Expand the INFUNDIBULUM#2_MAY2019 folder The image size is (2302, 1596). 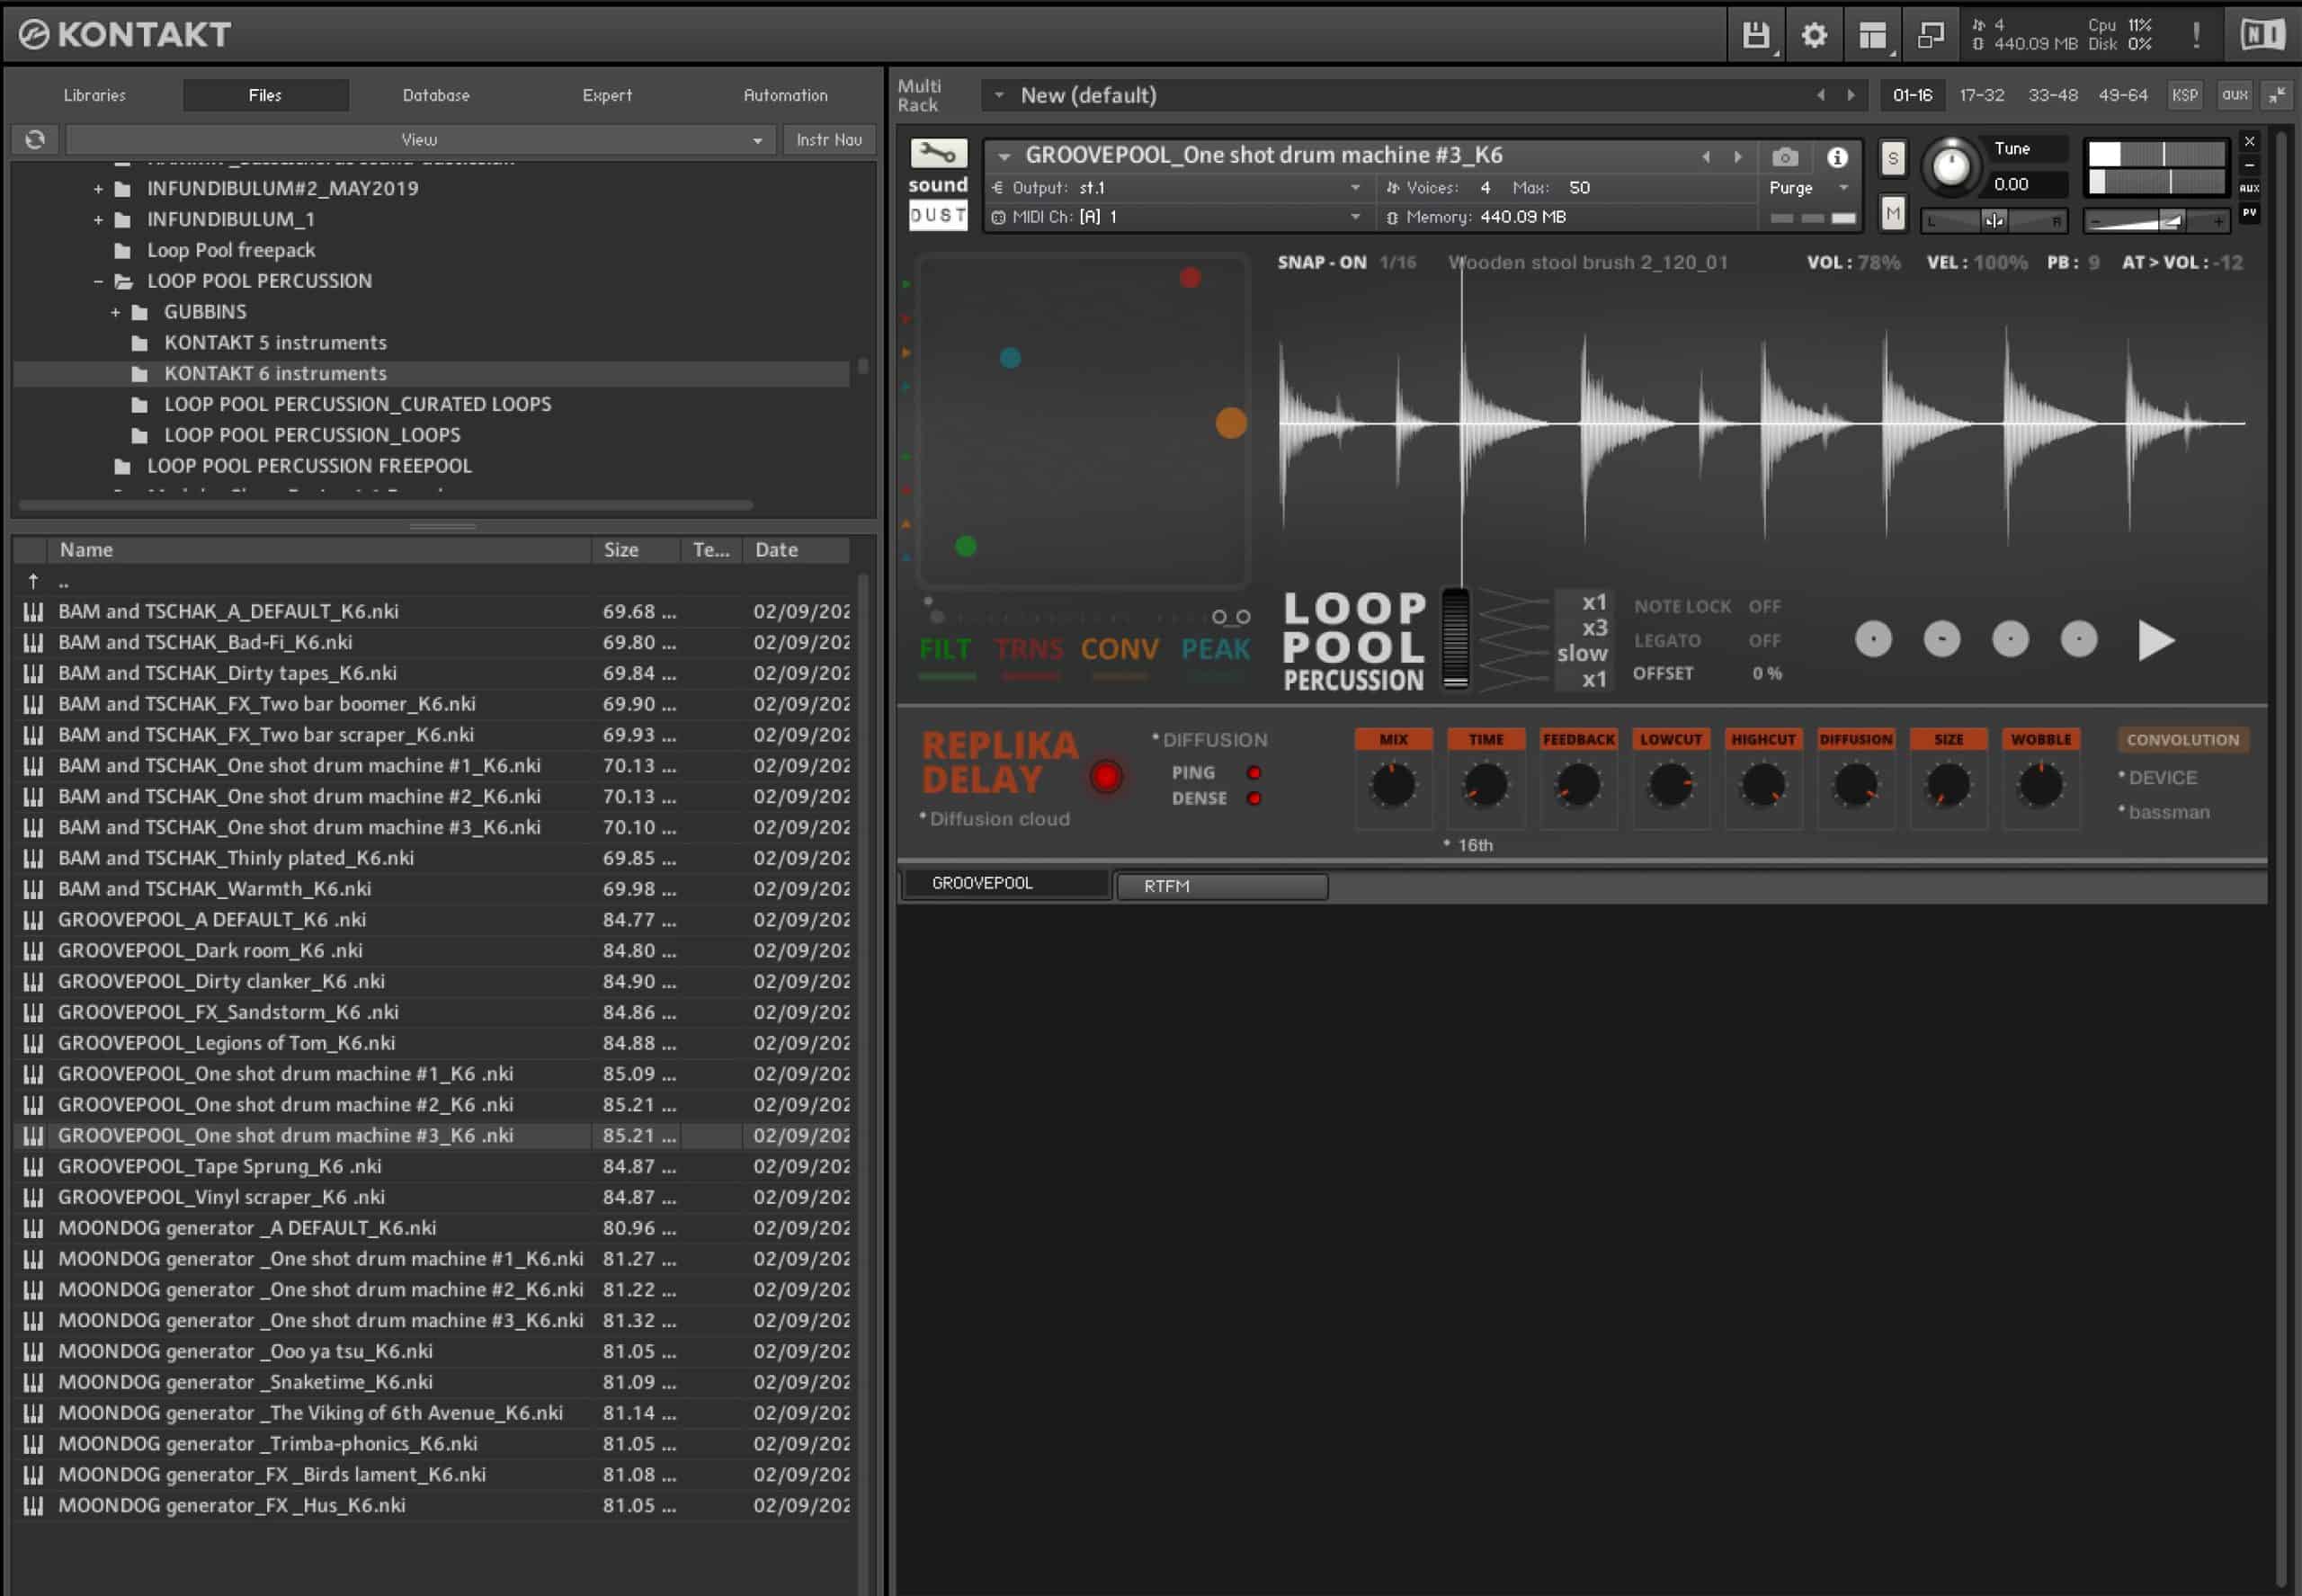coord(98,189)
